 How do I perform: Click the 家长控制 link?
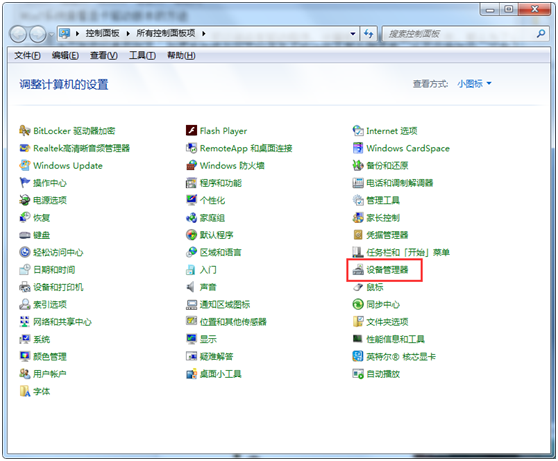pos(383,218)
